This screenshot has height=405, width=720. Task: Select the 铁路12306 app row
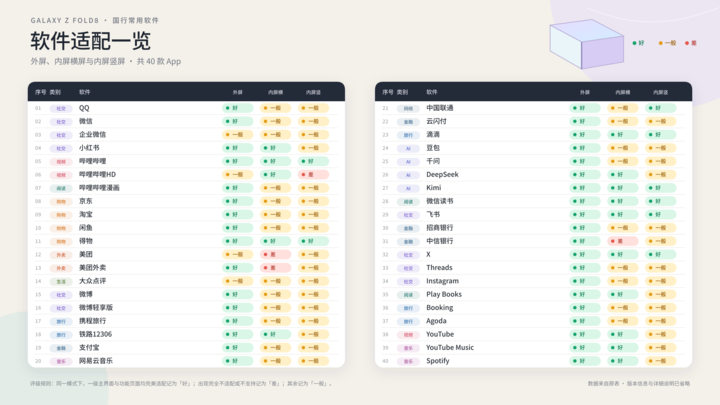coord(186,334)
